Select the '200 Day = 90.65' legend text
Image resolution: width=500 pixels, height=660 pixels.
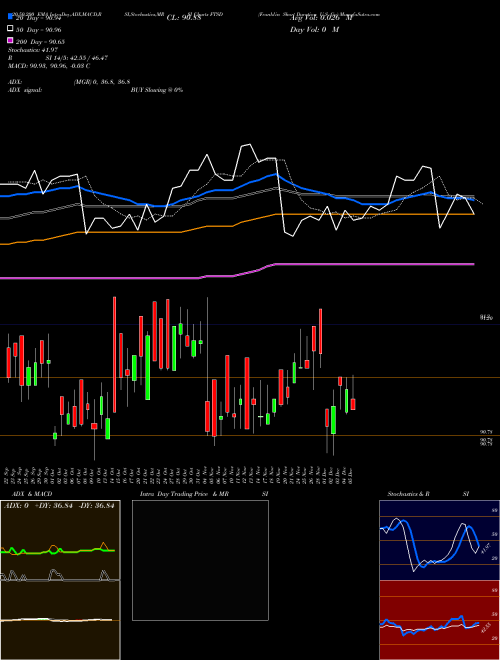pyautogui.click(x=40, y=42)
